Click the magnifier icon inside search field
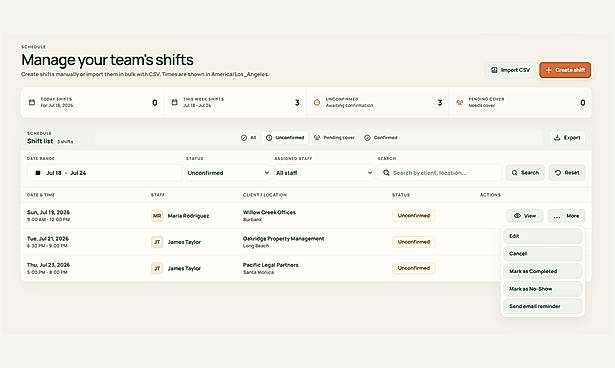This screenshot has height=368, width=615. click(386, 173)
